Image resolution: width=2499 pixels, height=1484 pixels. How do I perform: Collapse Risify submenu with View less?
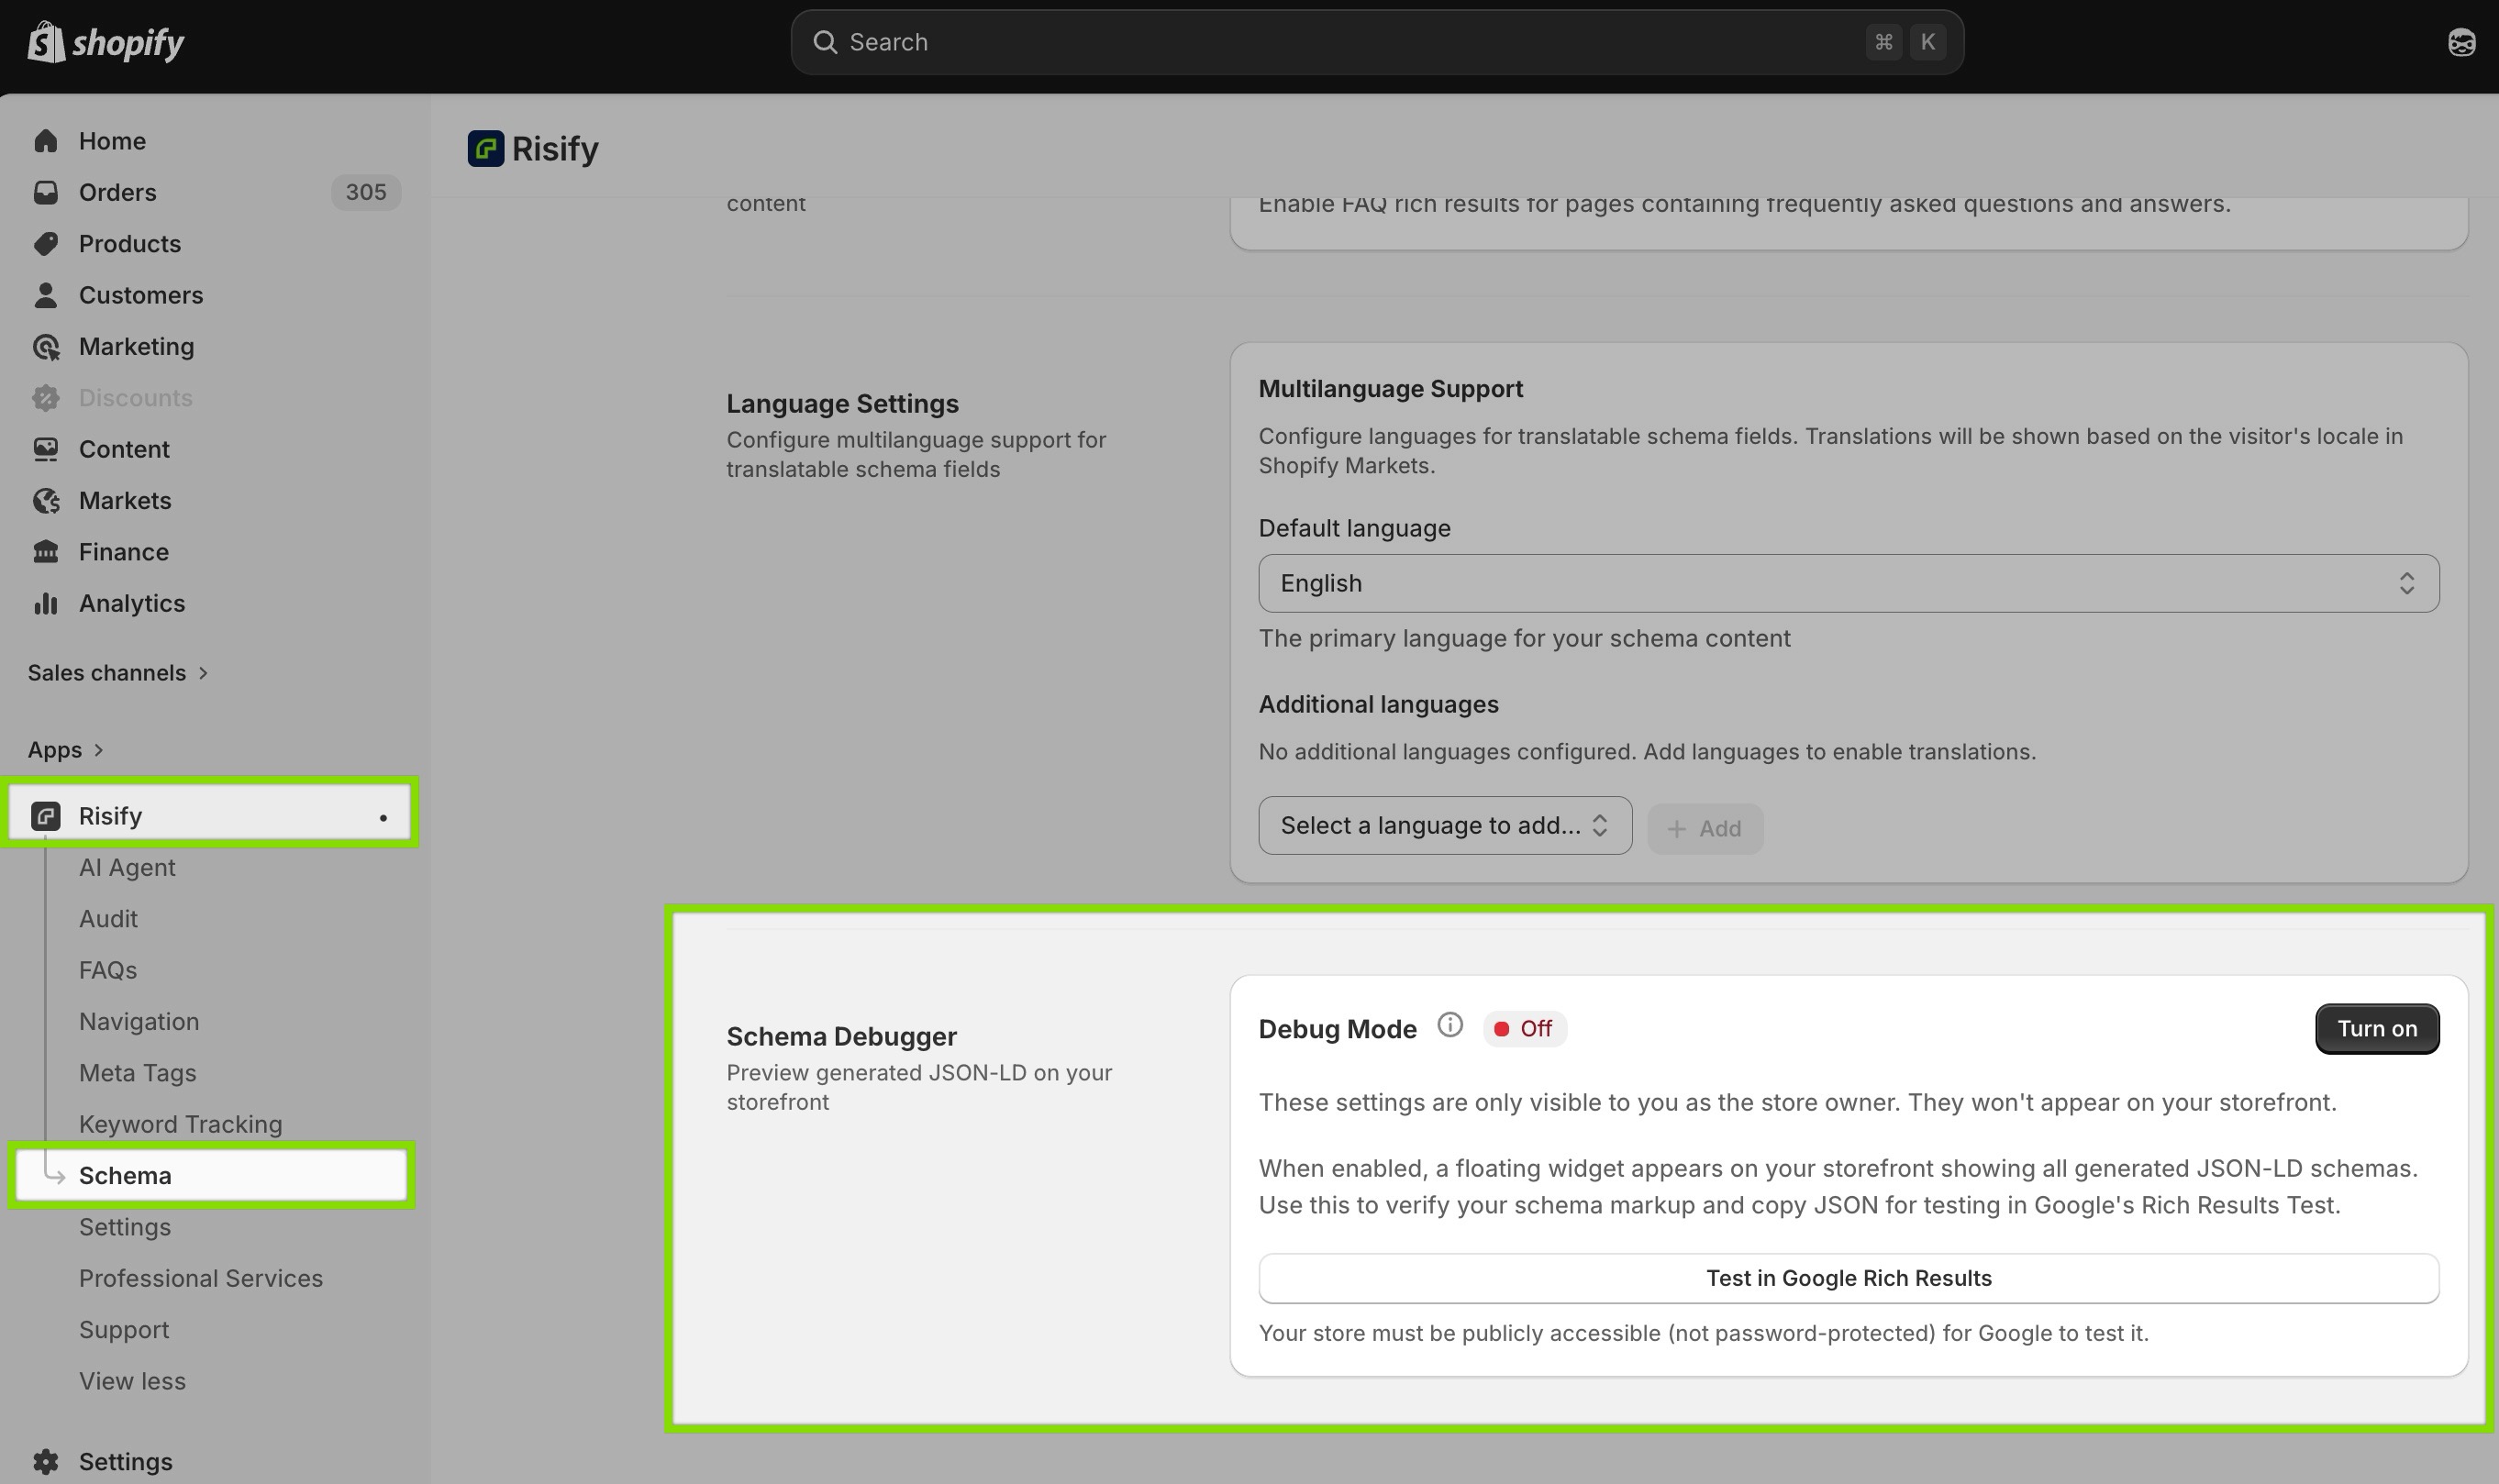click(x=132, y=1381)
